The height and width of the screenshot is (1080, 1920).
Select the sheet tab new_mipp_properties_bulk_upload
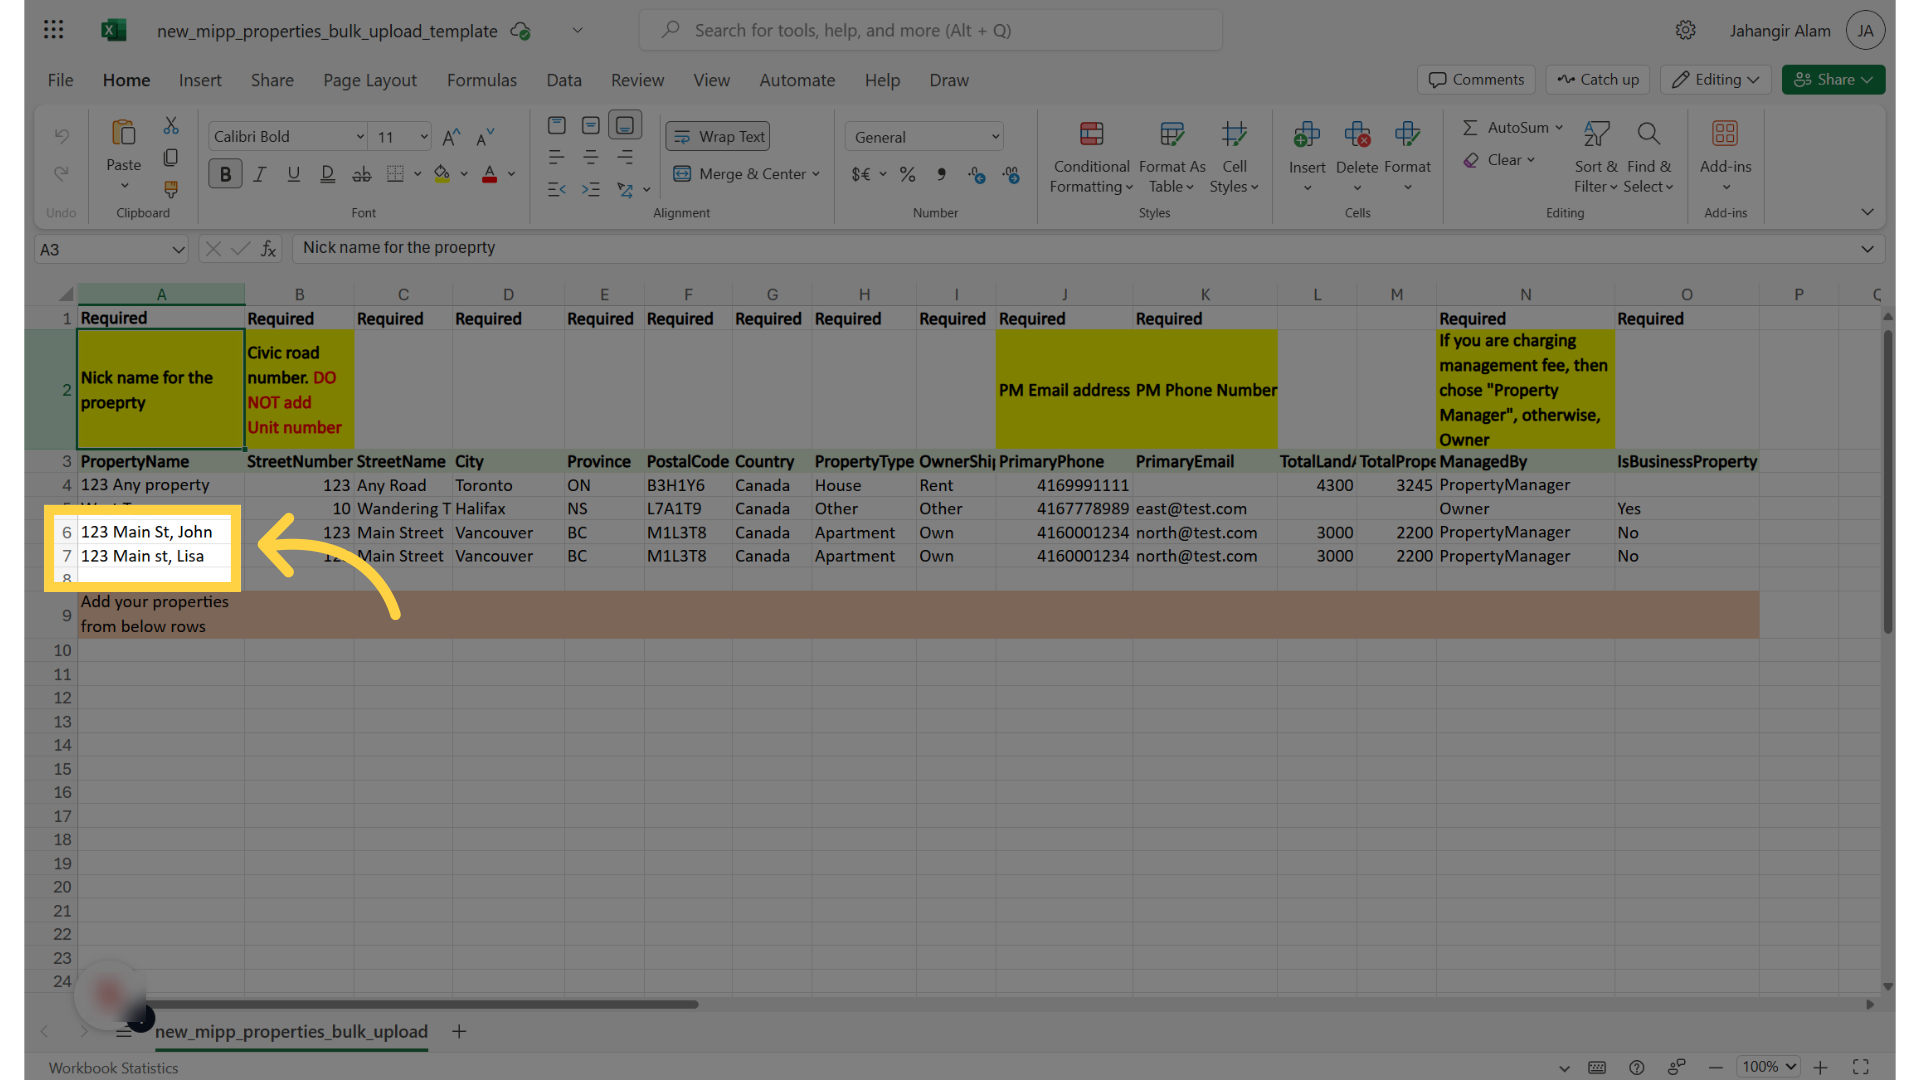(x=291, y=1031)
